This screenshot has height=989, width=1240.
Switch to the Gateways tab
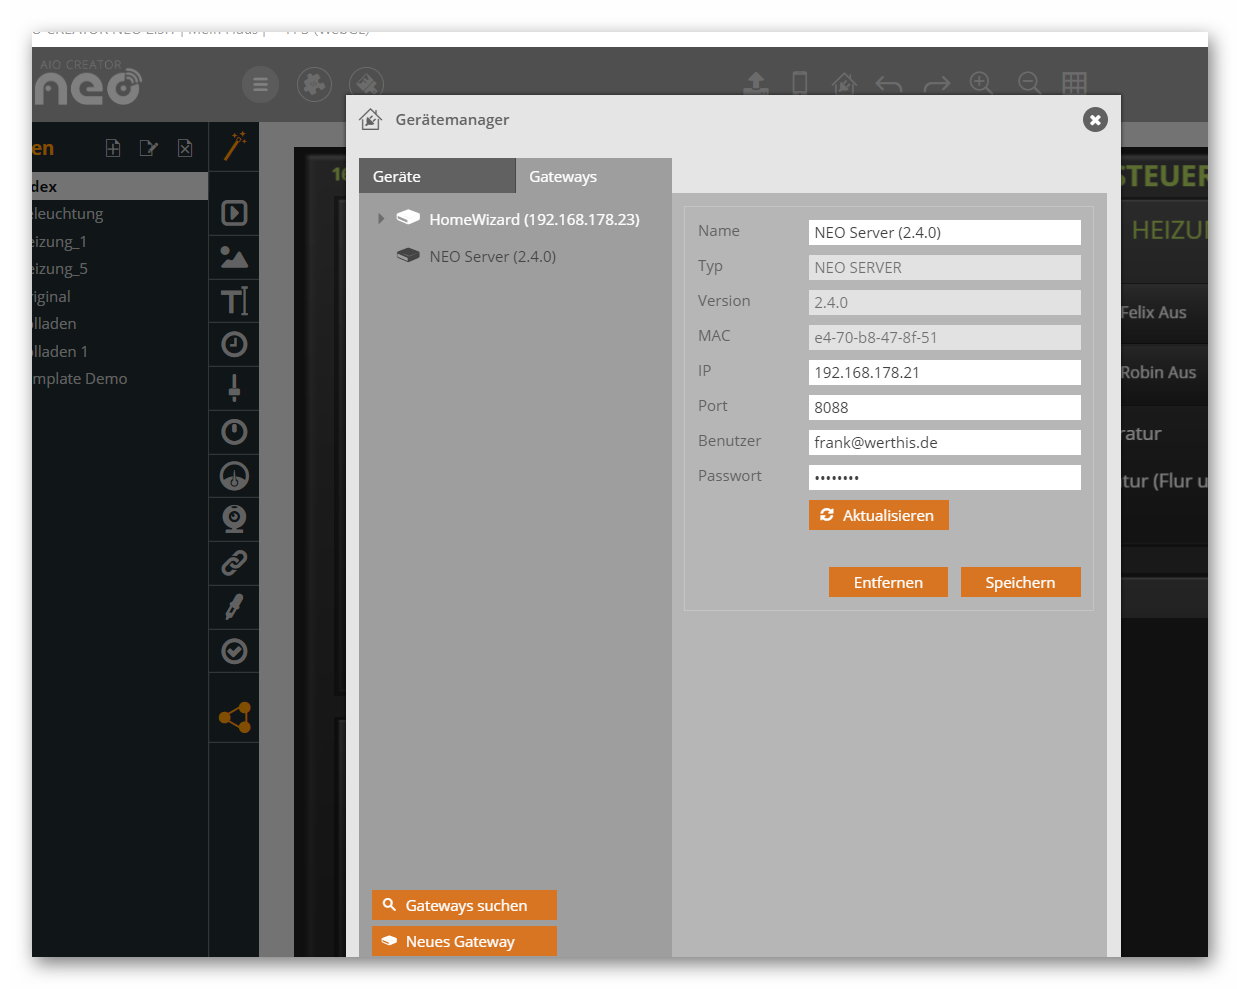[x=593, y=176]
